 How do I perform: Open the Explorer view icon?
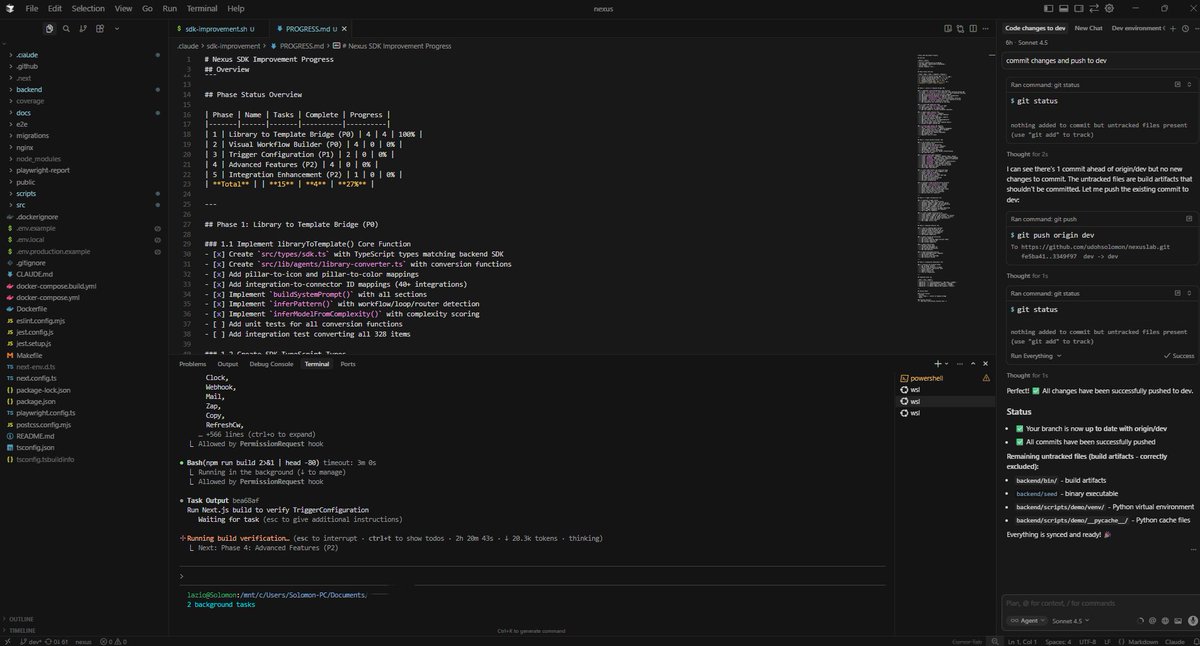click(x=50, y=28)
